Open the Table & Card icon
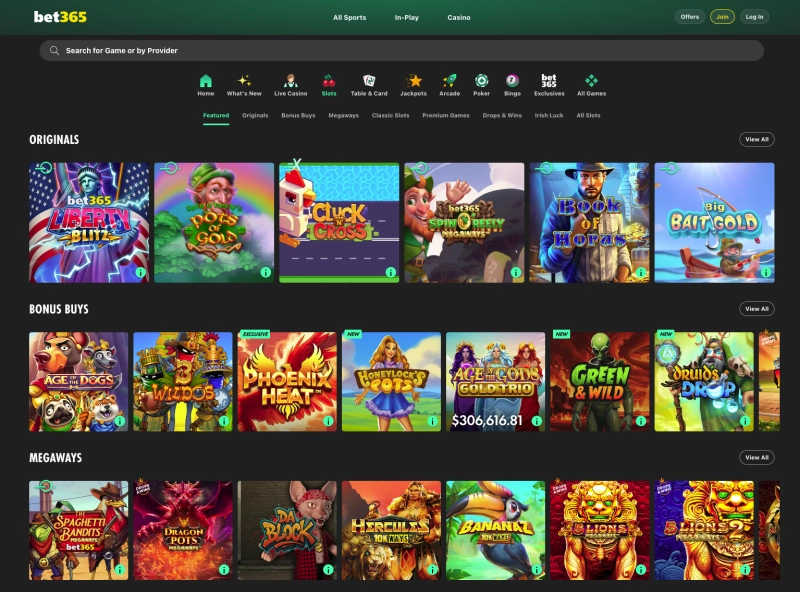The image size is (800, 592). [369, 81]
